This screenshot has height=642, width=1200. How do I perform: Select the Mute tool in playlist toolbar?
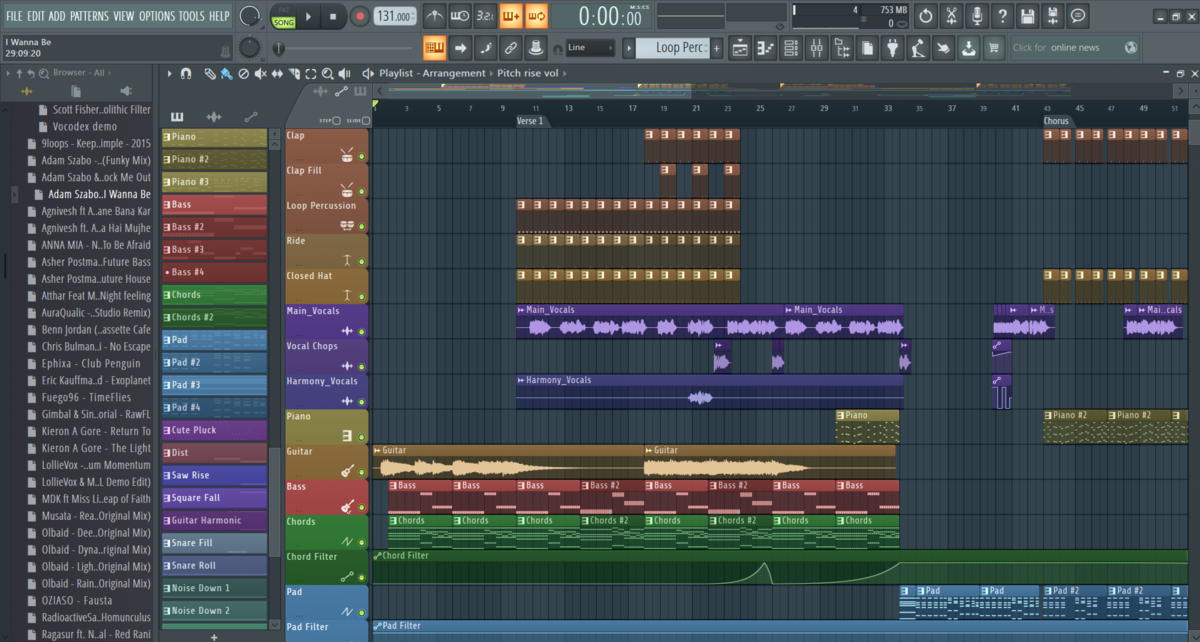pyautogui.click(x=260, y=73)
